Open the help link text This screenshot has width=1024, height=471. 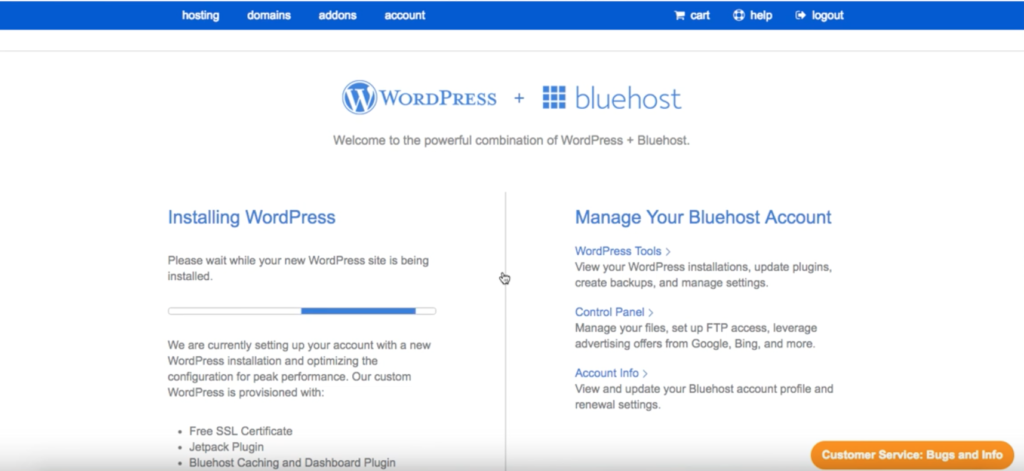(x=761, y=16)
